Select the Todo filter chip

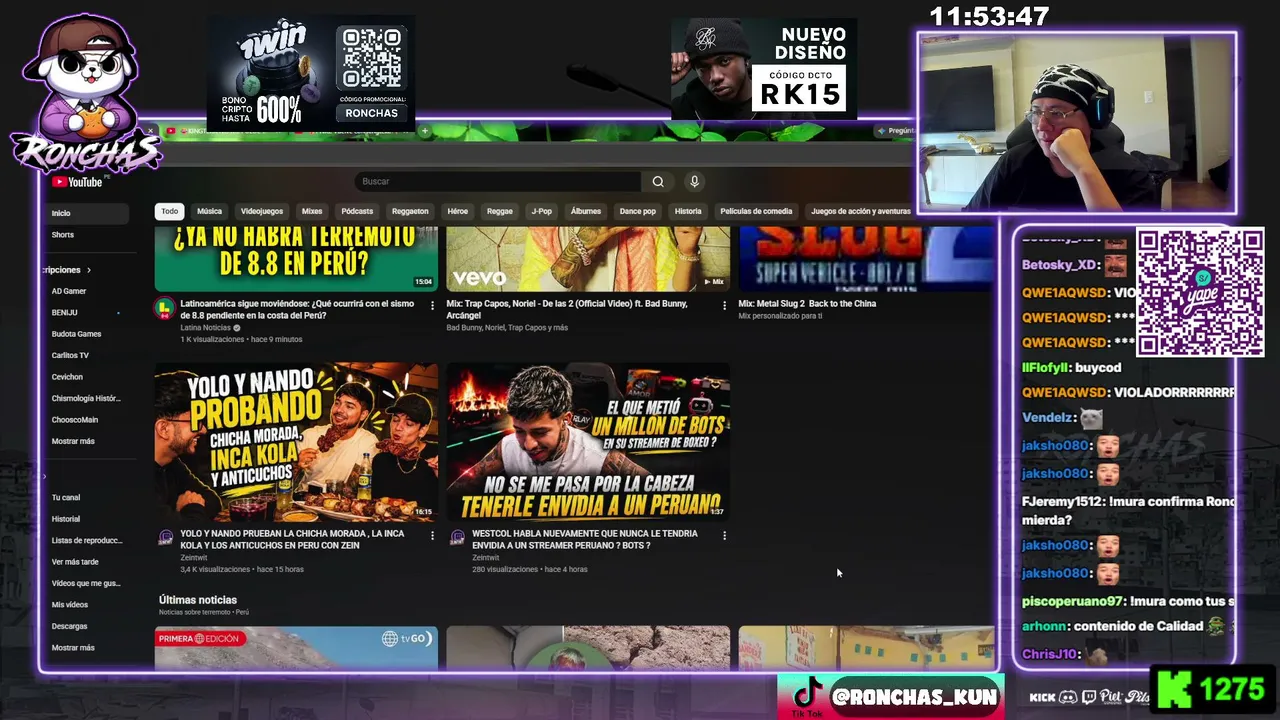tap(170, 211)
